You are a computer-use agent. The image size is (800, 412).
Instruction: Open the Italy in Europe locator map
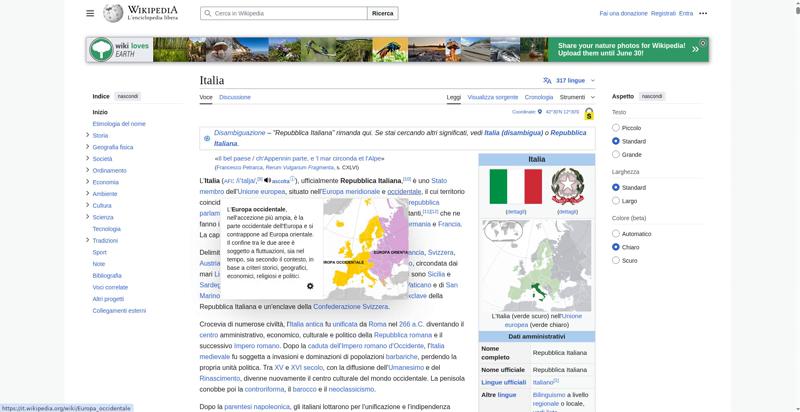537,265
